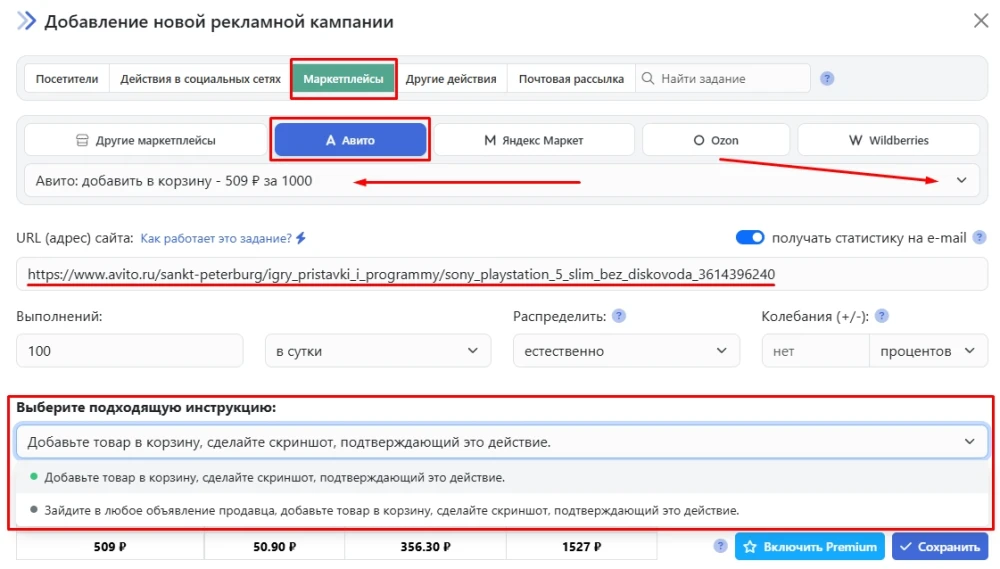1000x569 pixels.
Task: Click the double-arrow logo icon in header
Action: 26,21
